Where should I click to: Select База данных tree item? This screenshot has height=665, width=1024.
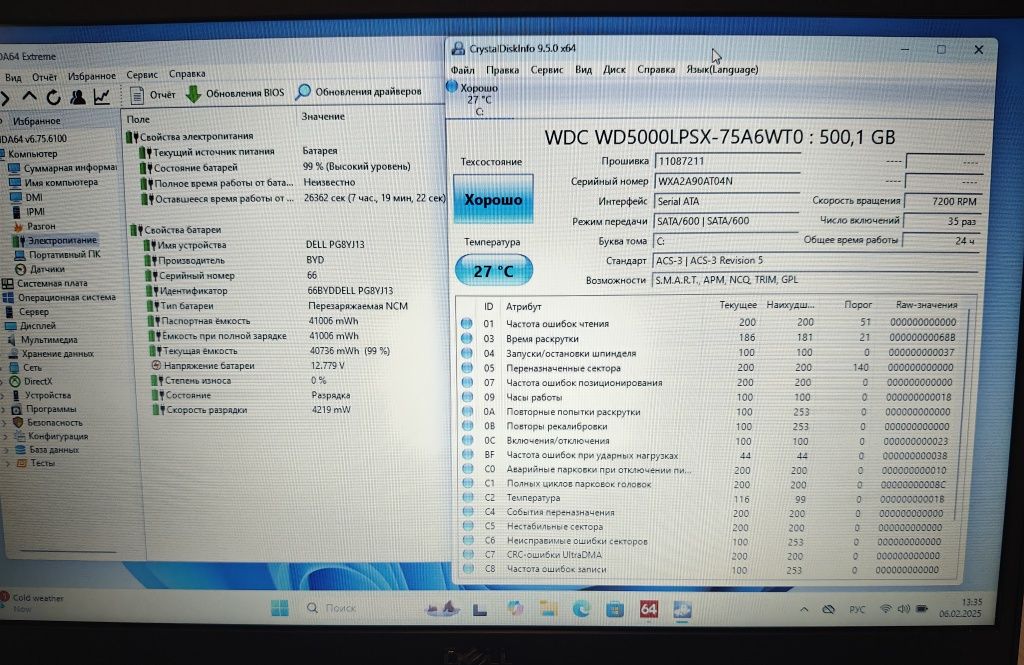[x=47, y=450]
